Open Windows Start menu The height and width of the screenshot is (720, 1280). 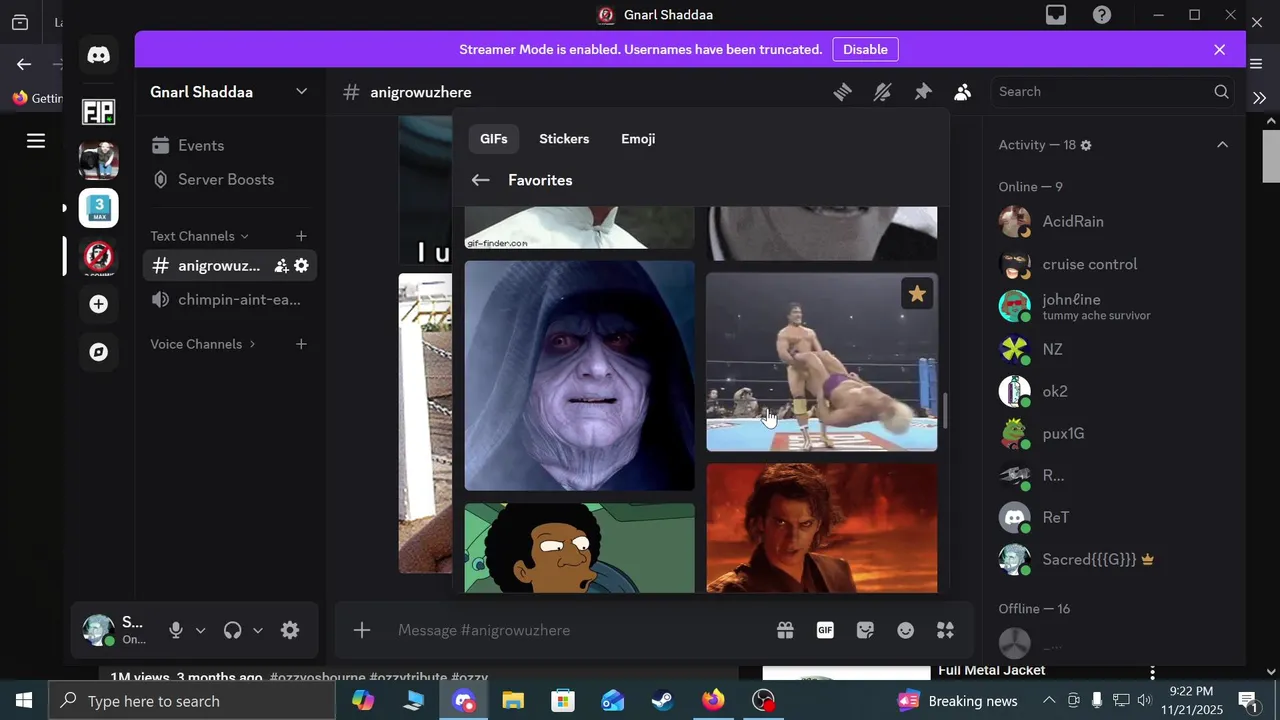pyautogui.click(x=24, y=701)
